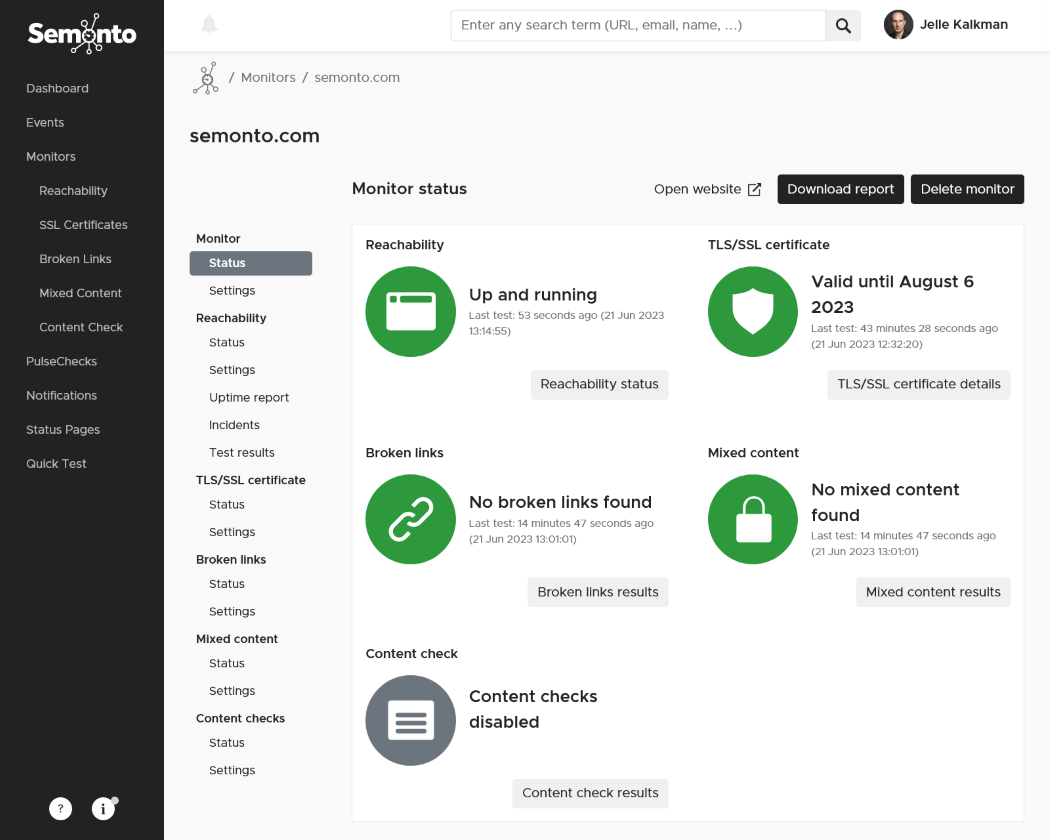
Task: Click the green Mixed content padlock icon
Action: [x=753, y=519]
